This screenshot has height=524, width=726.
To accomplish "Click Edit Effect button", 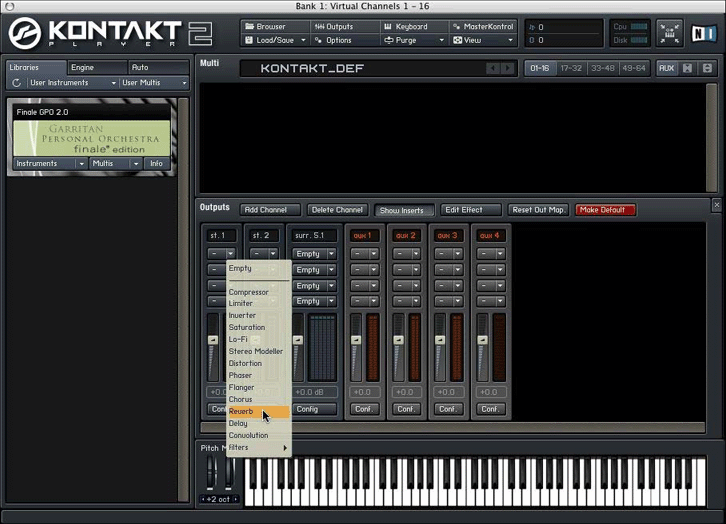I will 471,210.
